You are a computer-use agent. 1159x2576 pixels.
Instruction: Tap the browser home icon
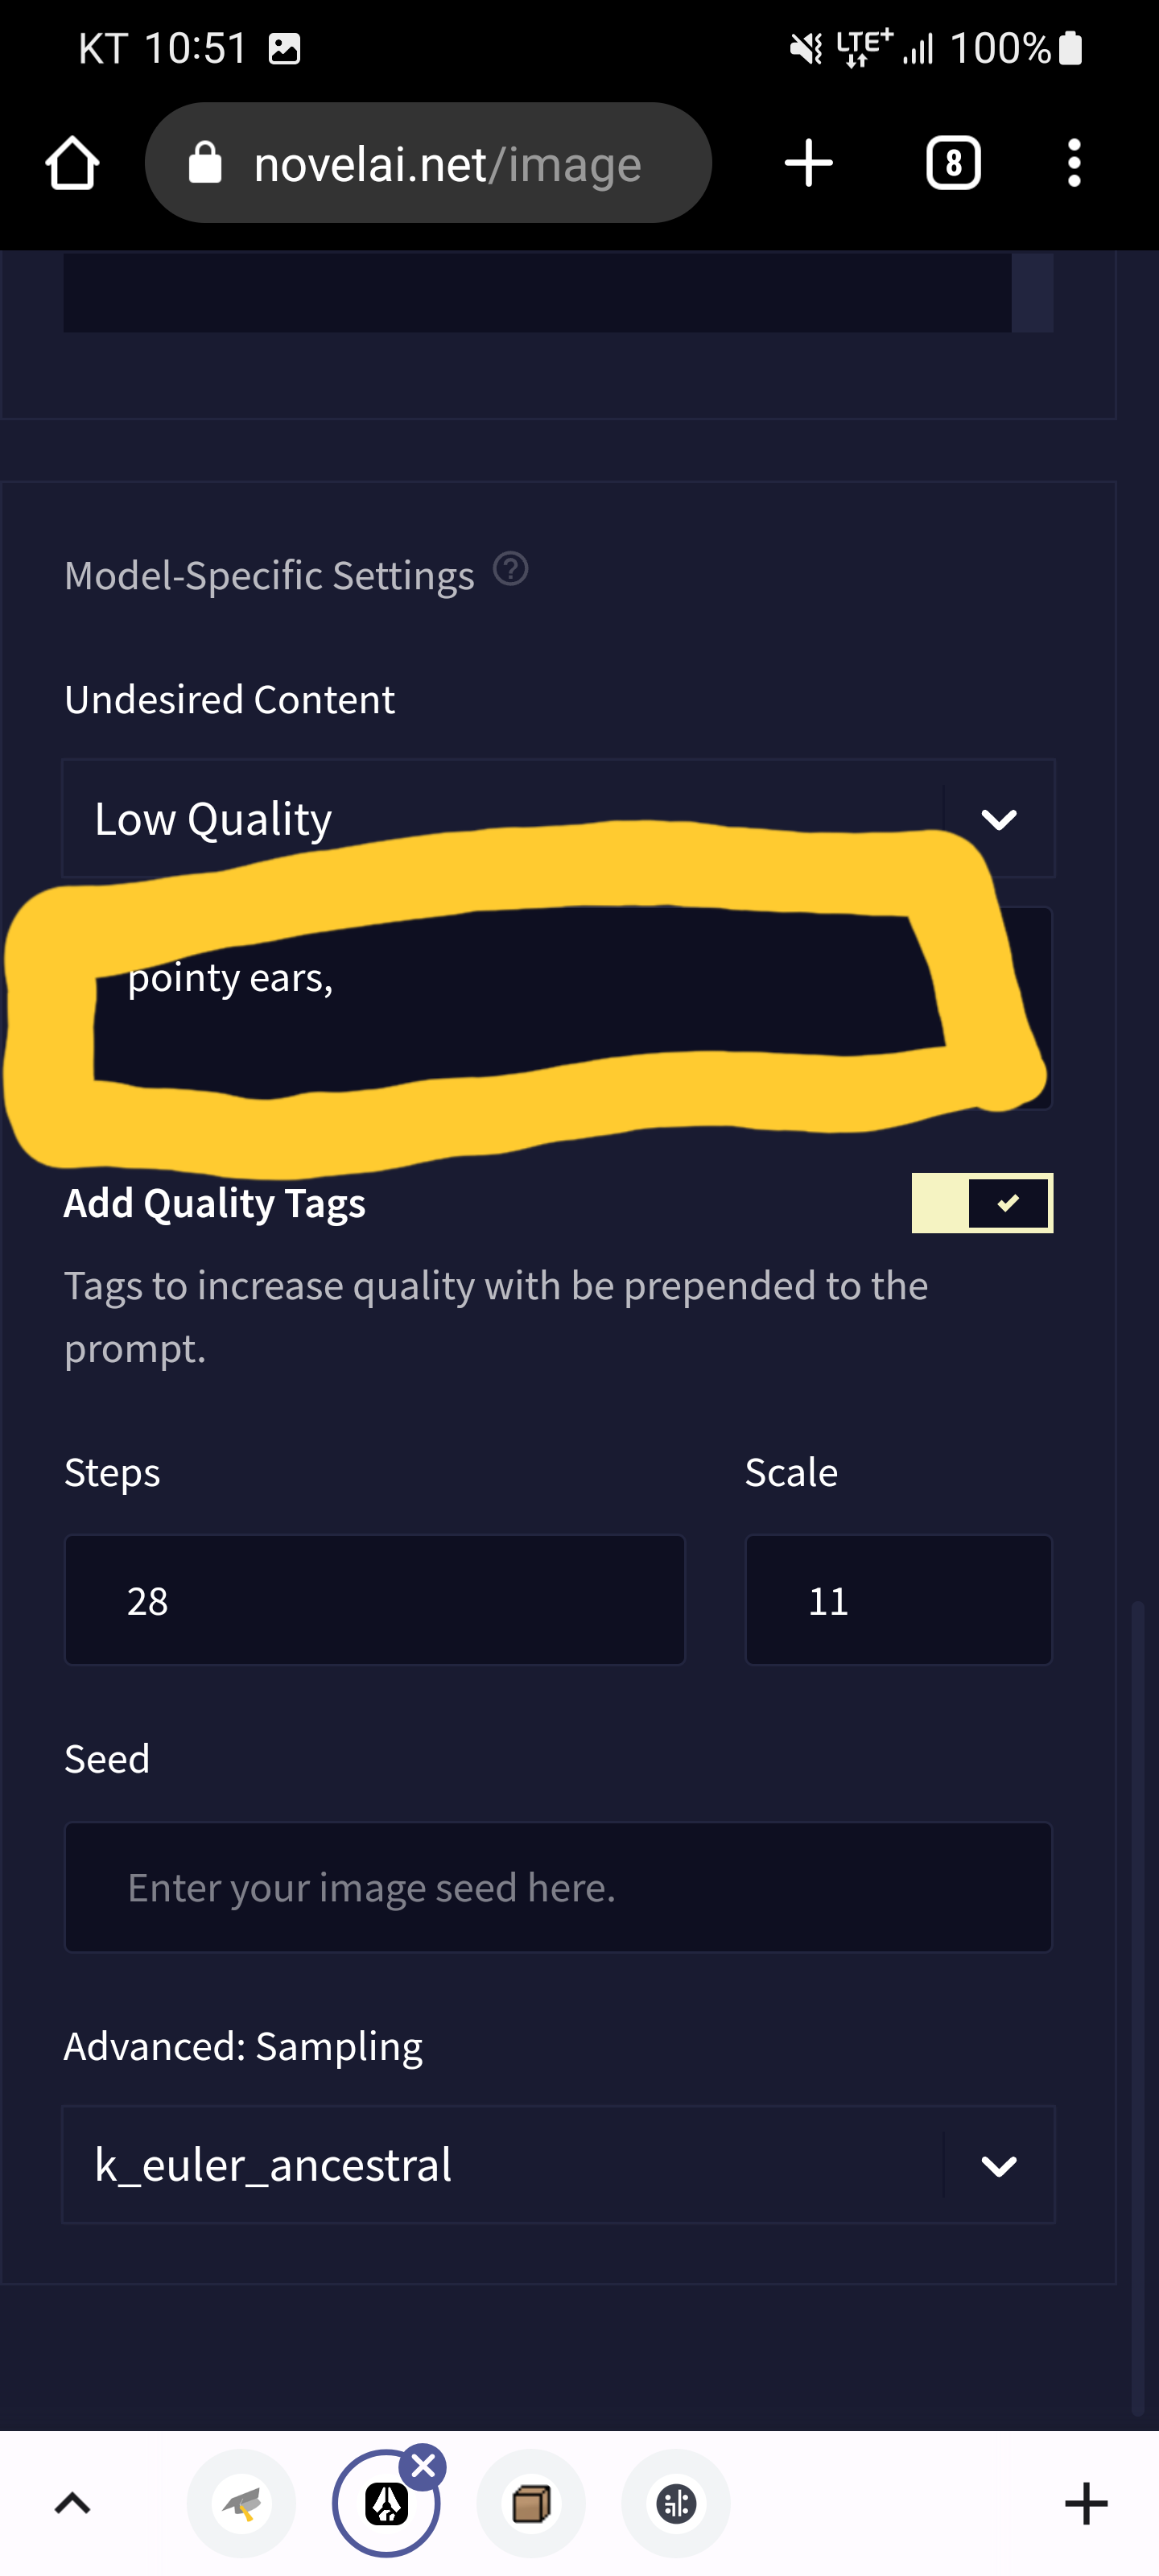pos(72,163)
